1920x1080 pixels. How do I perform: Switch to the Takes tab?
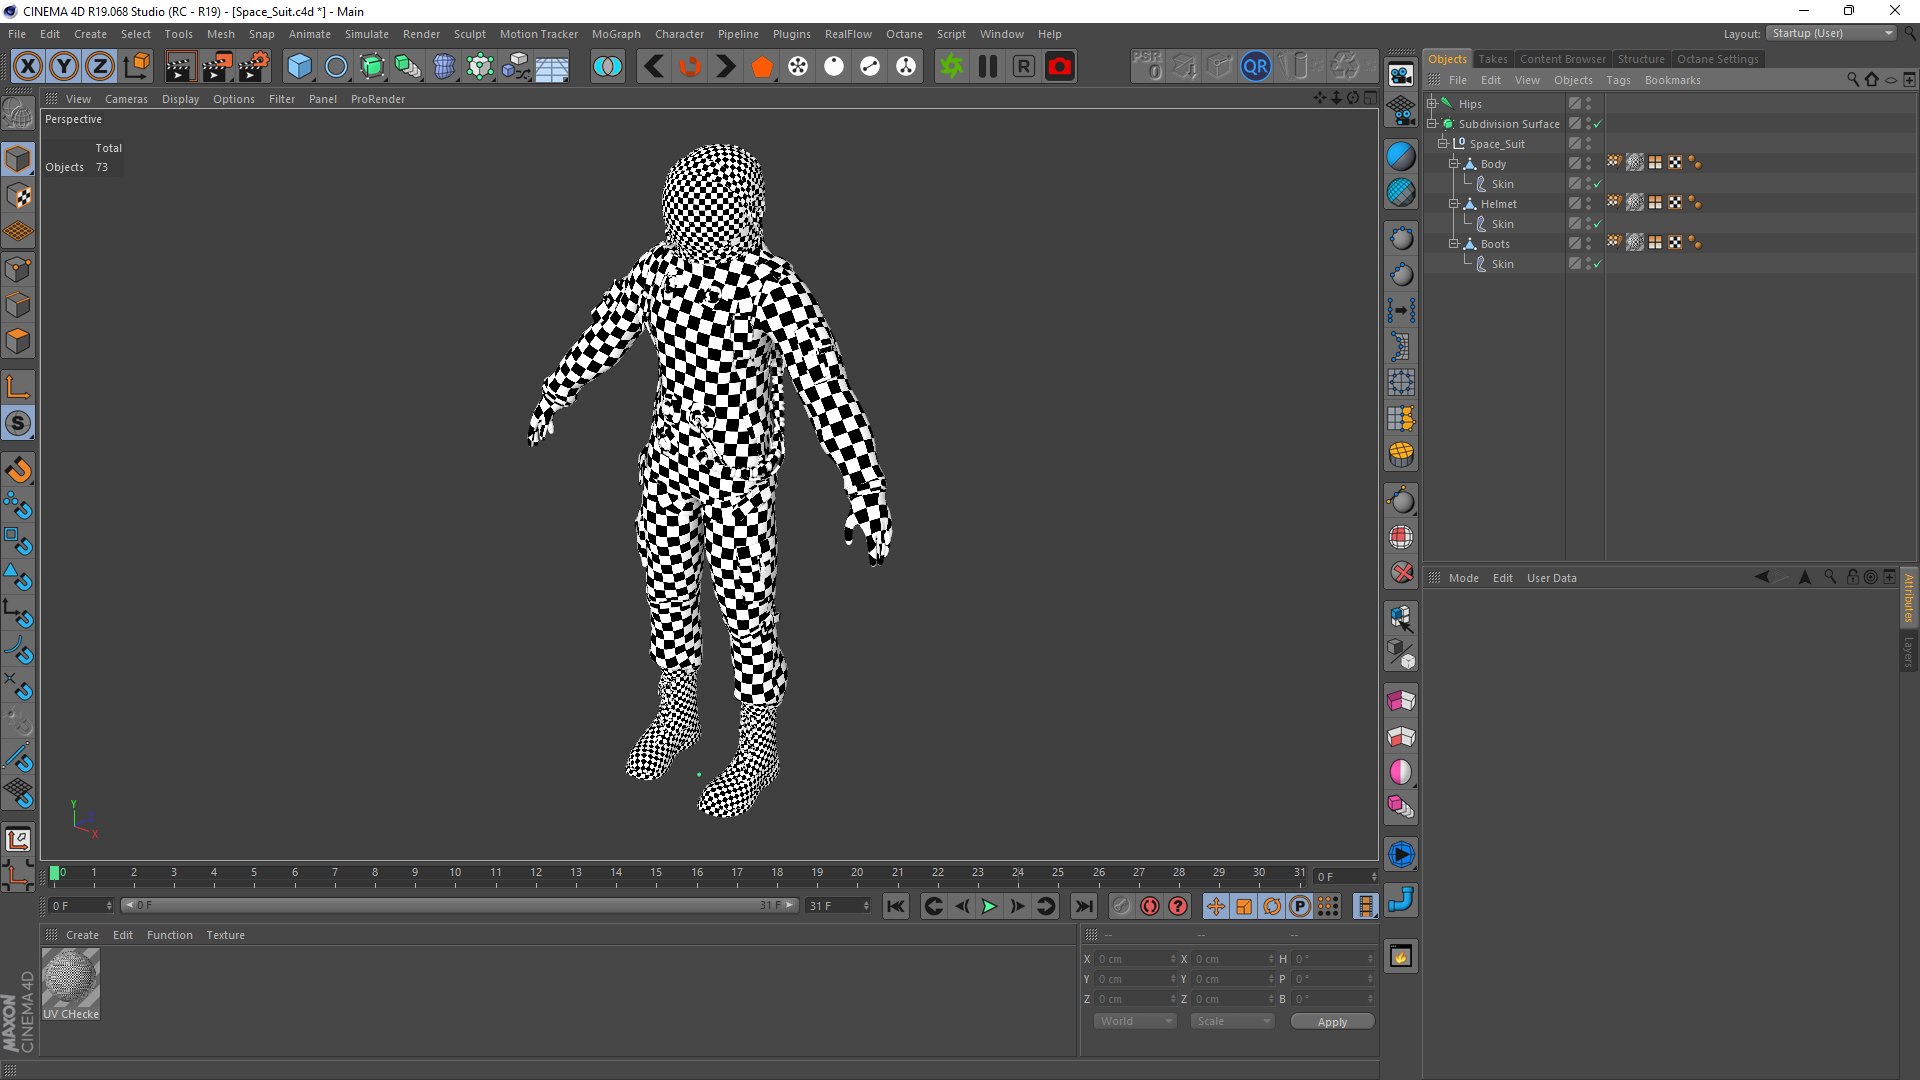pyautogui.click(x=1492, y=59)
